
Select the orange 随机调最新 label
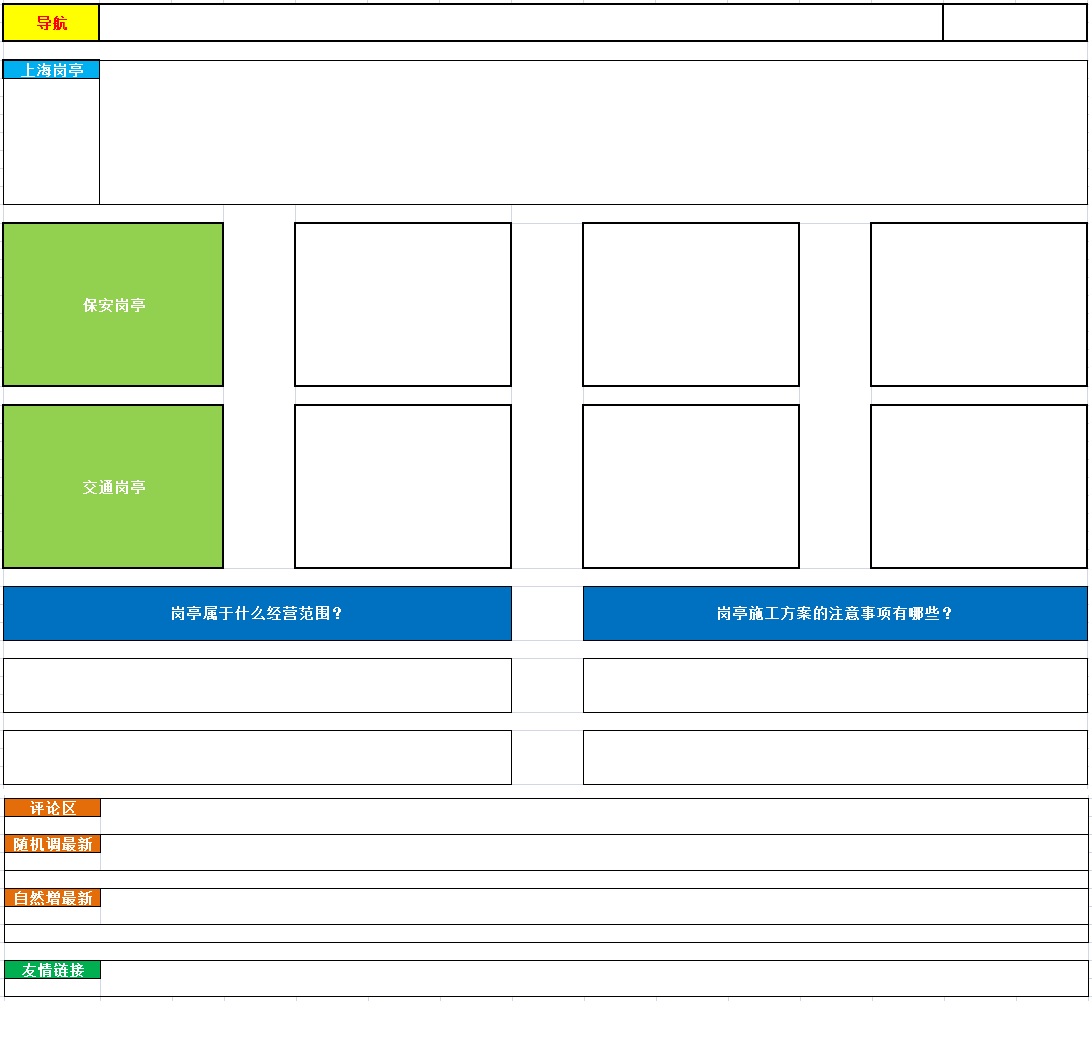[52, 844]
